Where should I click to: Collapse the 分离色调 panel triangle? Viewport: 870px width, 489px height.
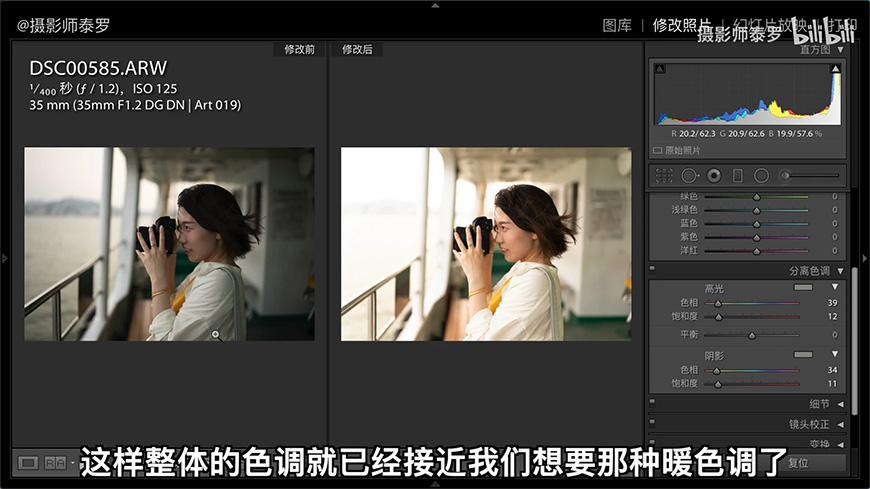tap(841, 271)
